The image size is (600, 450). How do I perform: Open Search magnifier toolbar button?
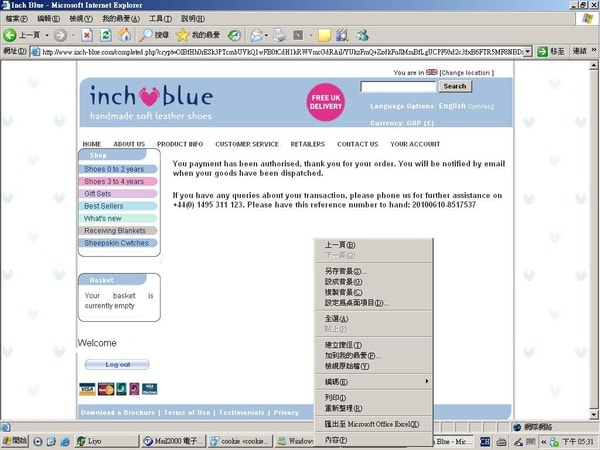[x=153, y=35]
